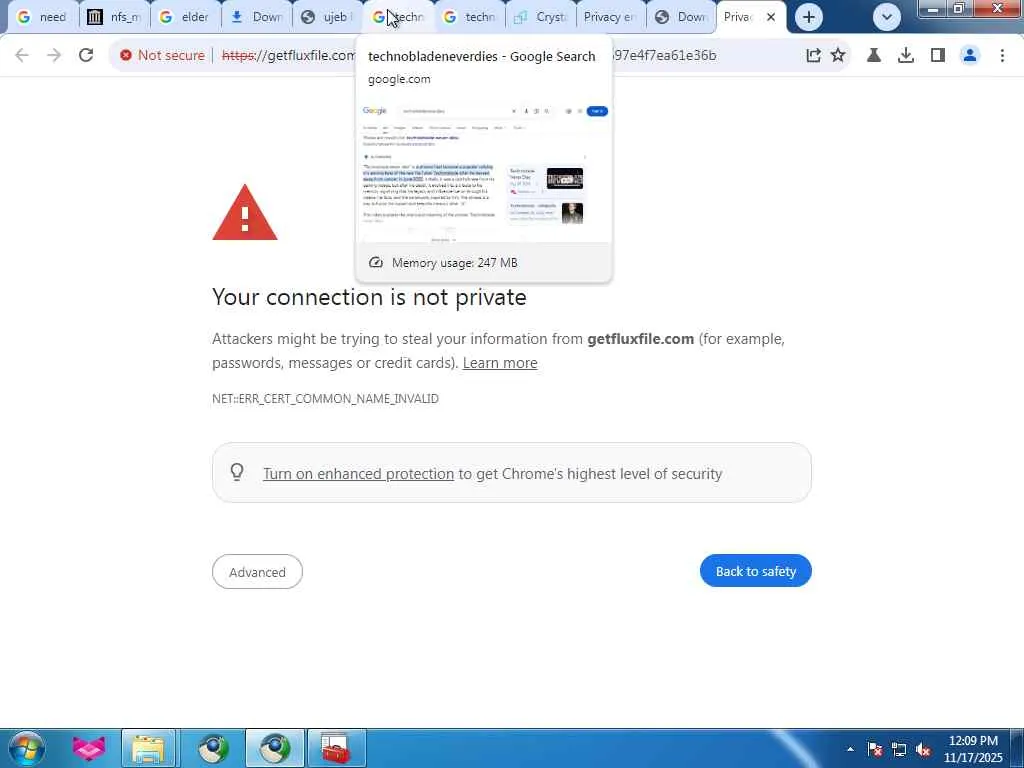Click the Action Center flag tray icon
Image resolution: width=1024 pixels, height=768 pixels.
(x=875, y=749)
